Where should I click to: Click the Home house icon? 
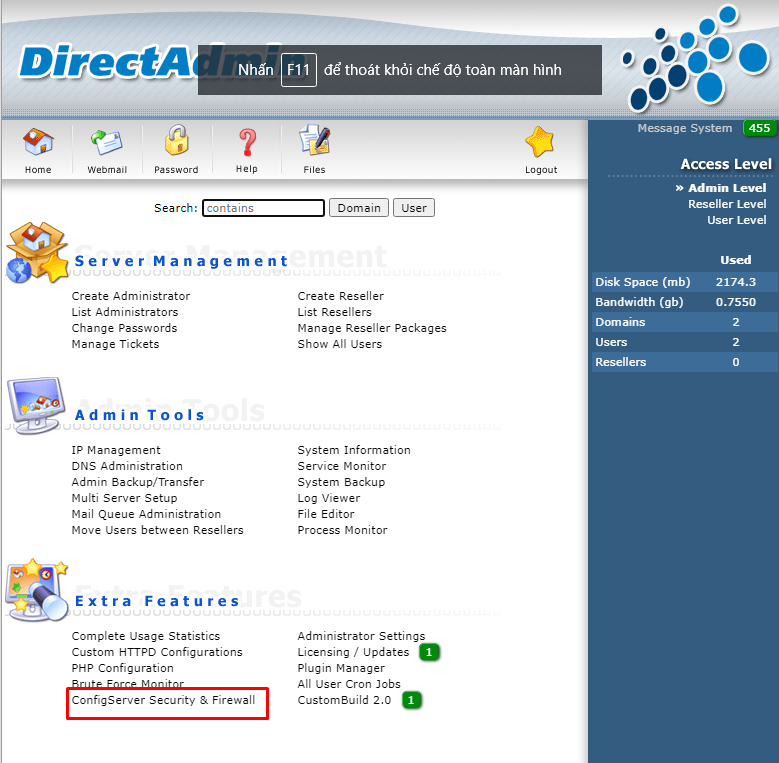click(38, 143)
